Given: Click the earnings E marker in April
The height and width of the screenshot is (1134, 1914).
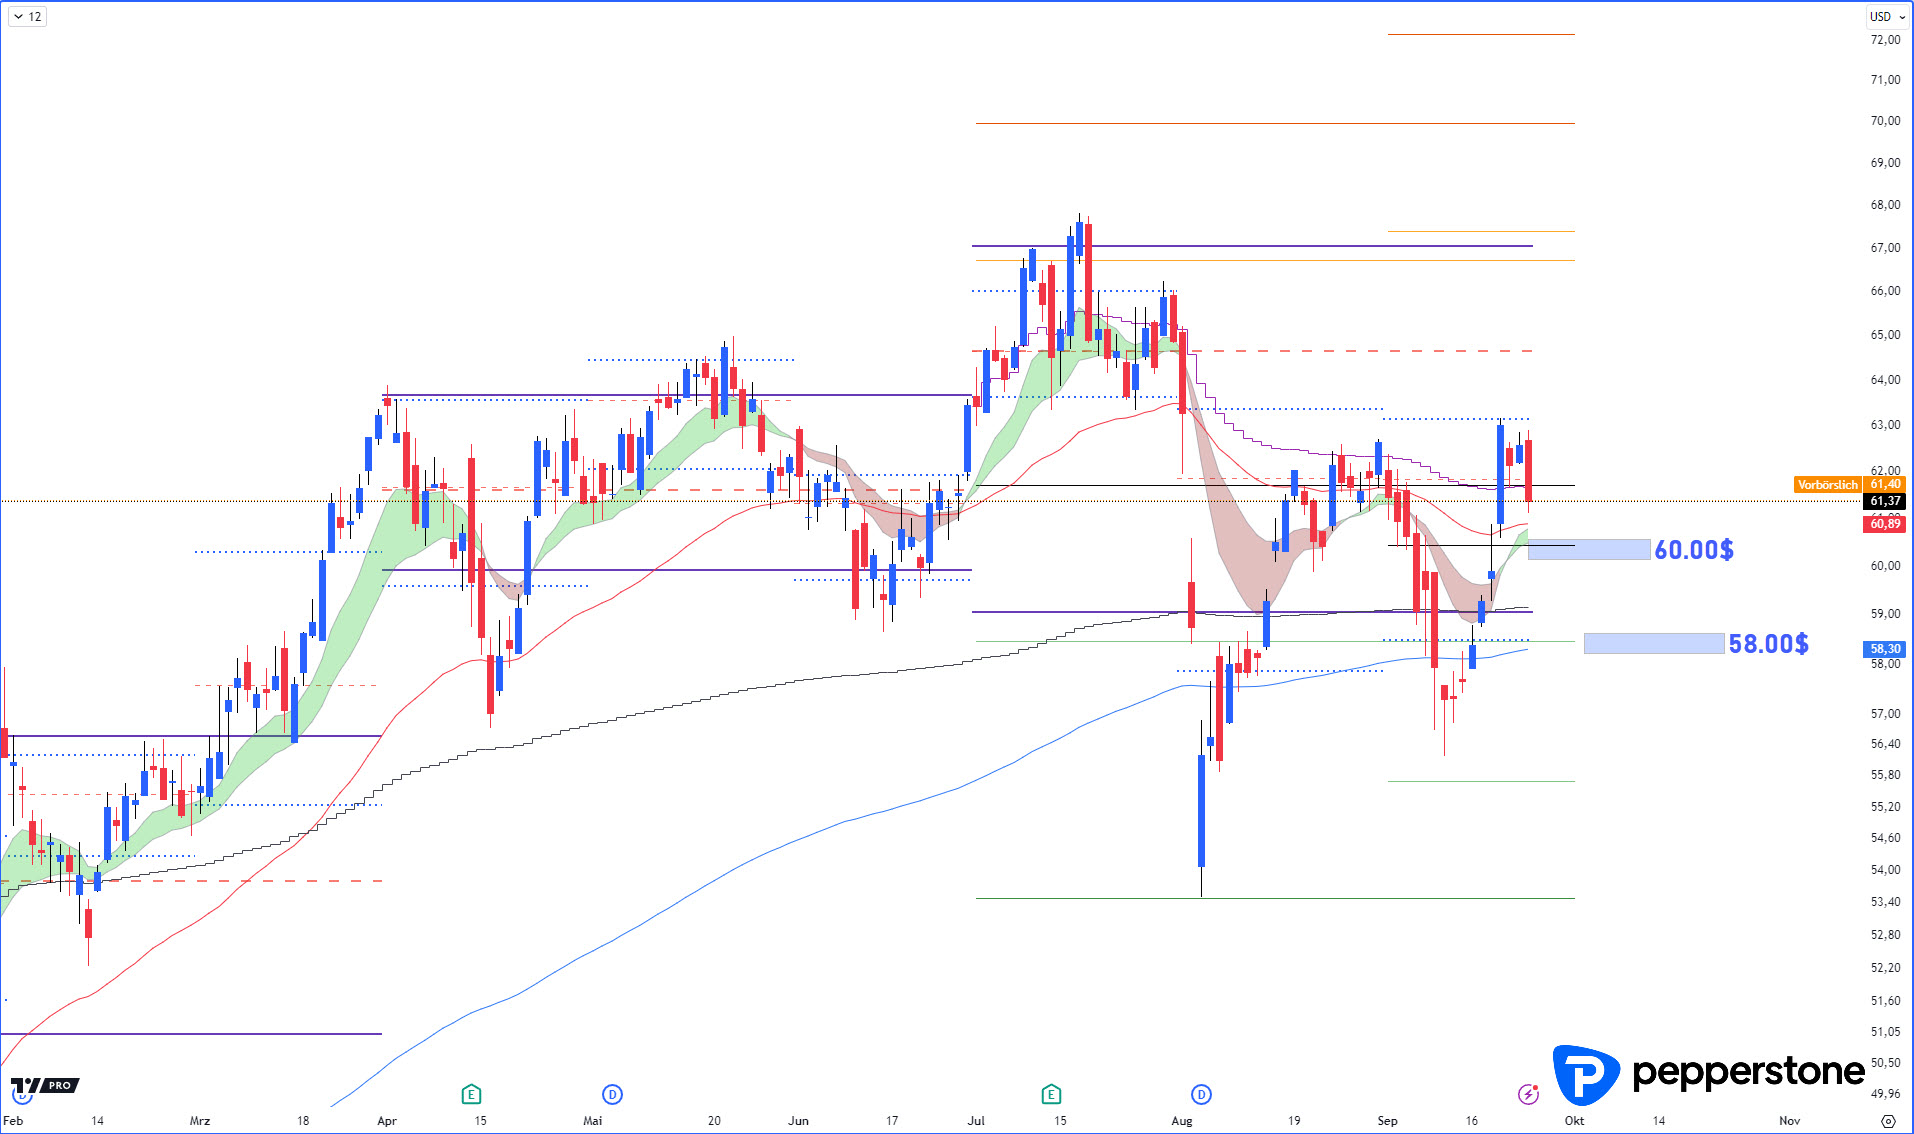Looking at the screenshot, I should pos(471,1094).
